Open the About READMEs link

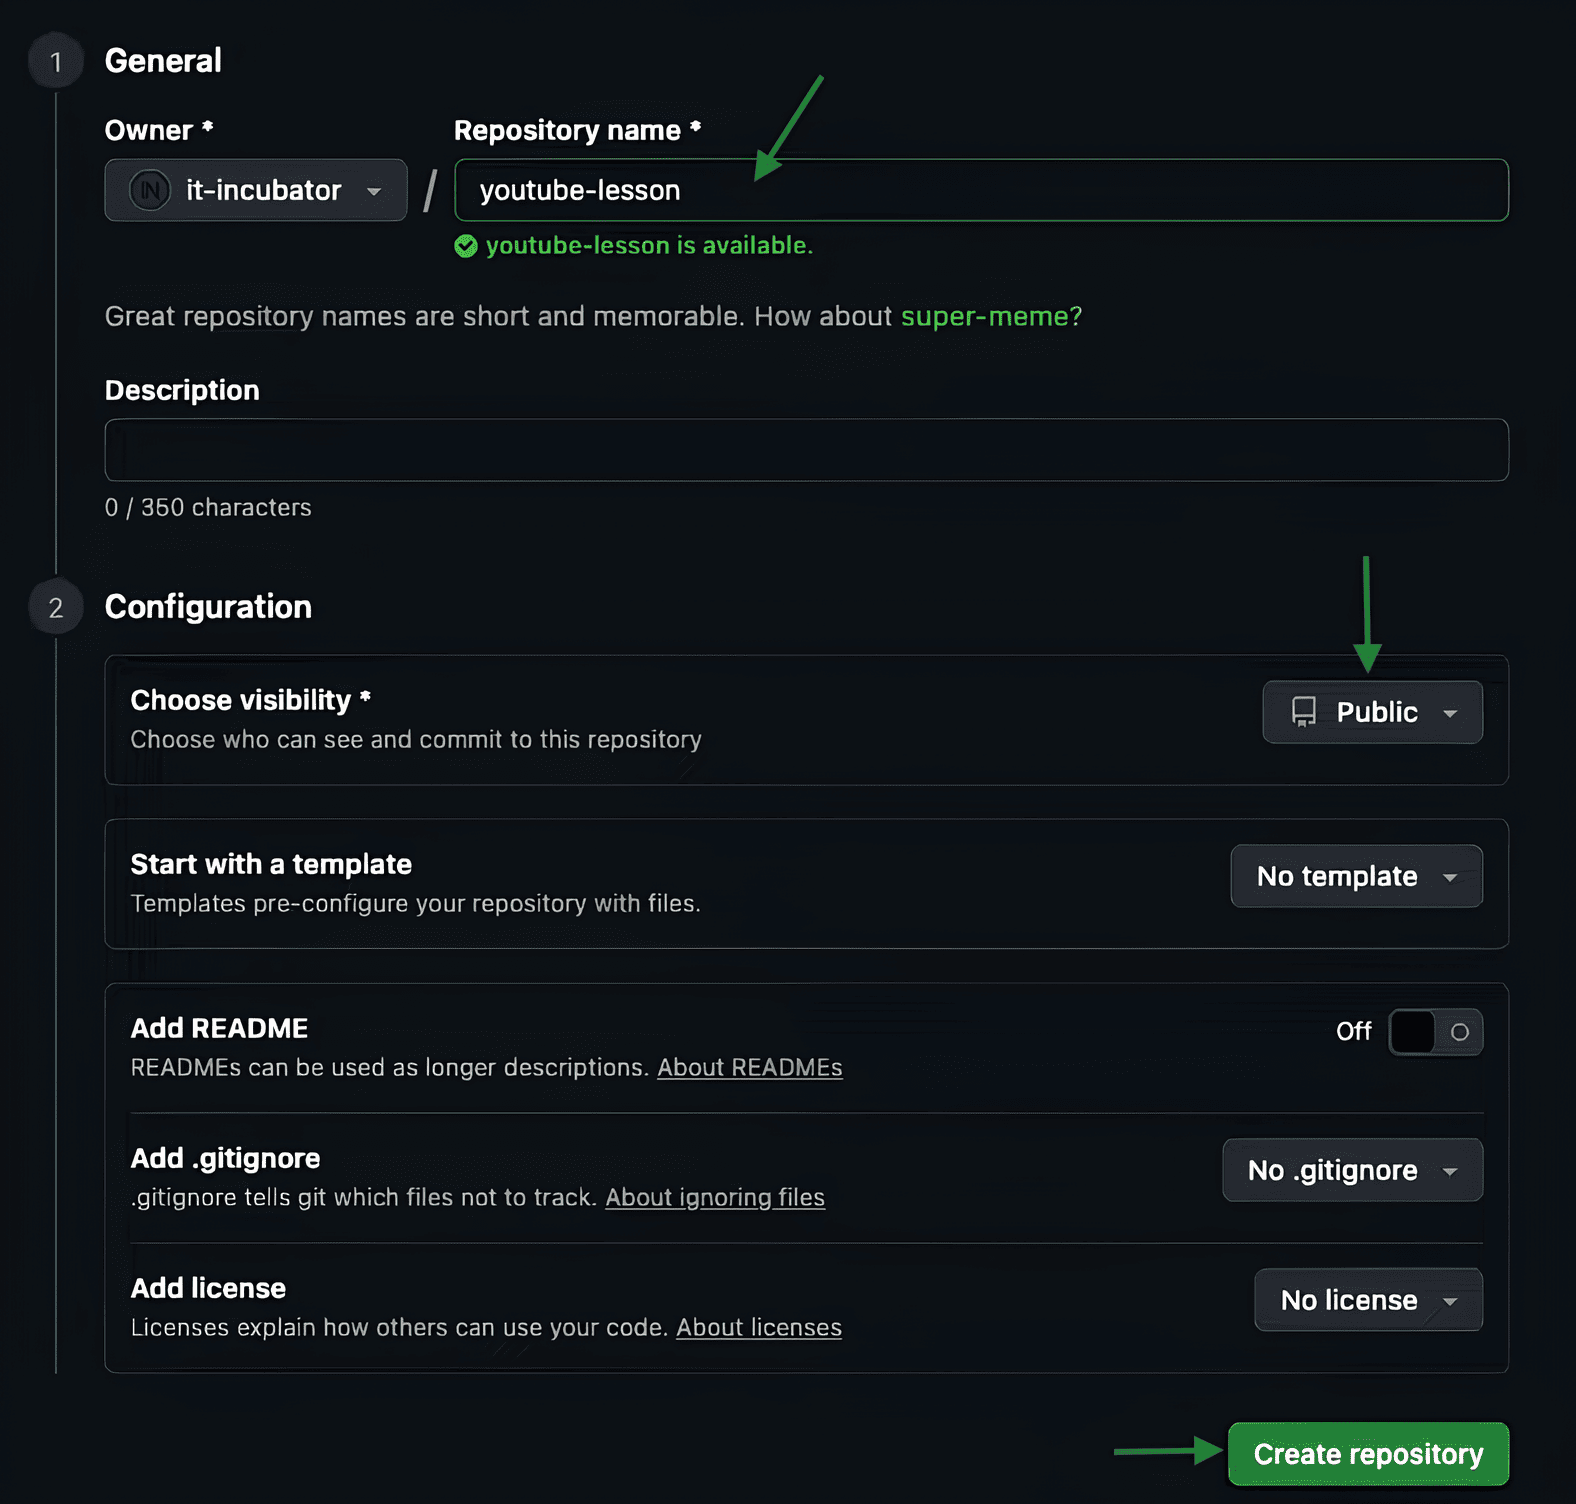pyautogui.click(x=749, y=1068)
